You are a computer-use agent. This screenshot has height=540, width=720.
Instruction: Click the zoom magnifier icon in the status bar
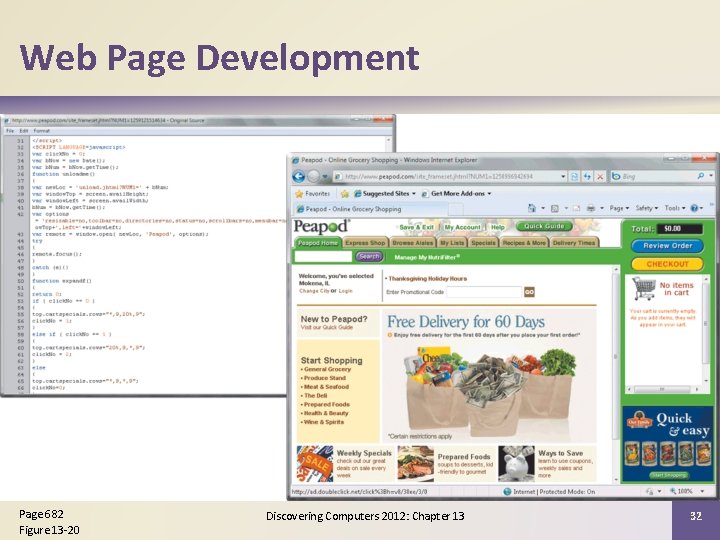pyautogui.click(x=673, y=491)
